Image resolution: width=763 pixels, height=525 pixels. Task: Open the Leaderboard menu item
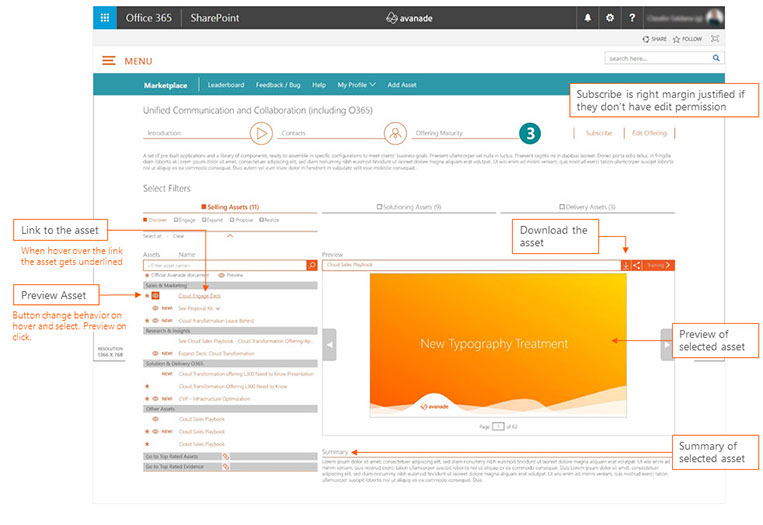225,86
